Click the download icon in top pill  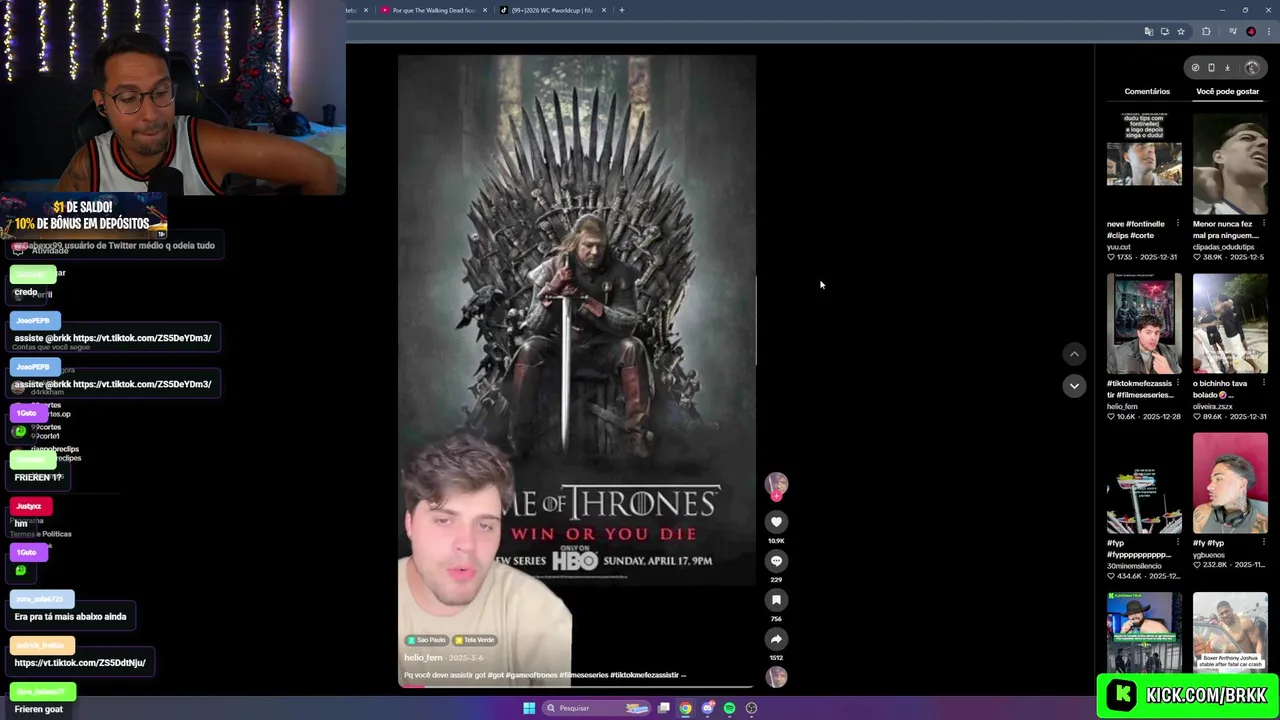click(1227, 68)
